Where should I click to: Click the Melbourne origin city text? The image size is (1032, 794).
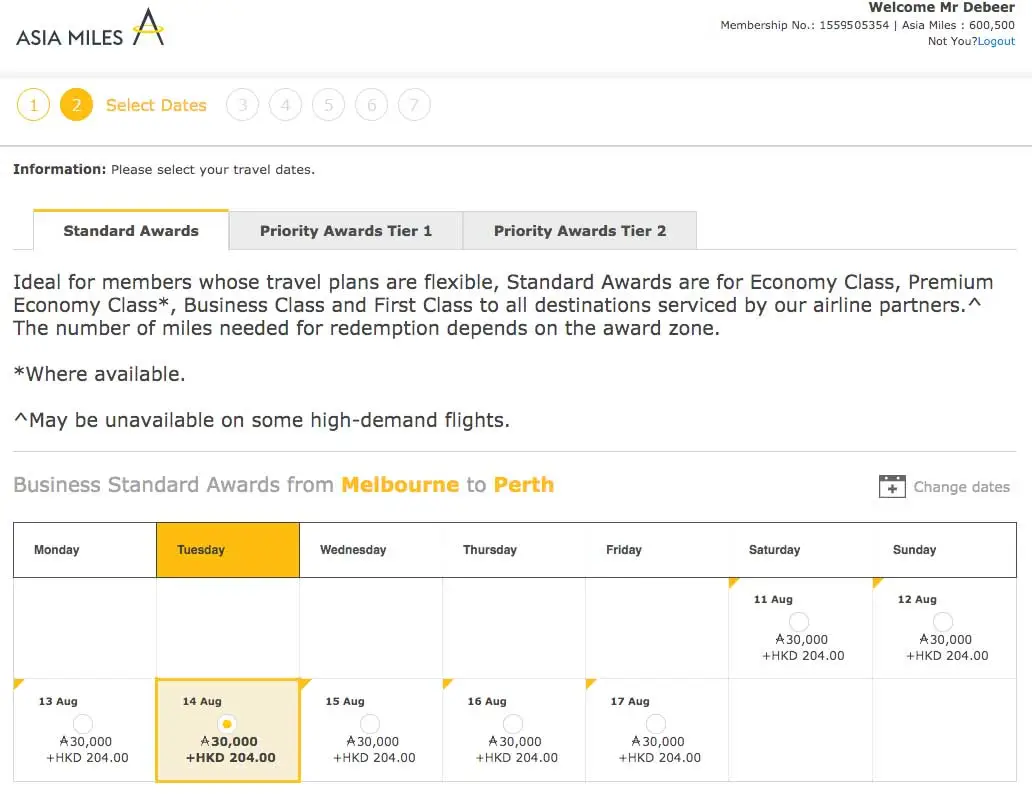(x=400, y=485)
